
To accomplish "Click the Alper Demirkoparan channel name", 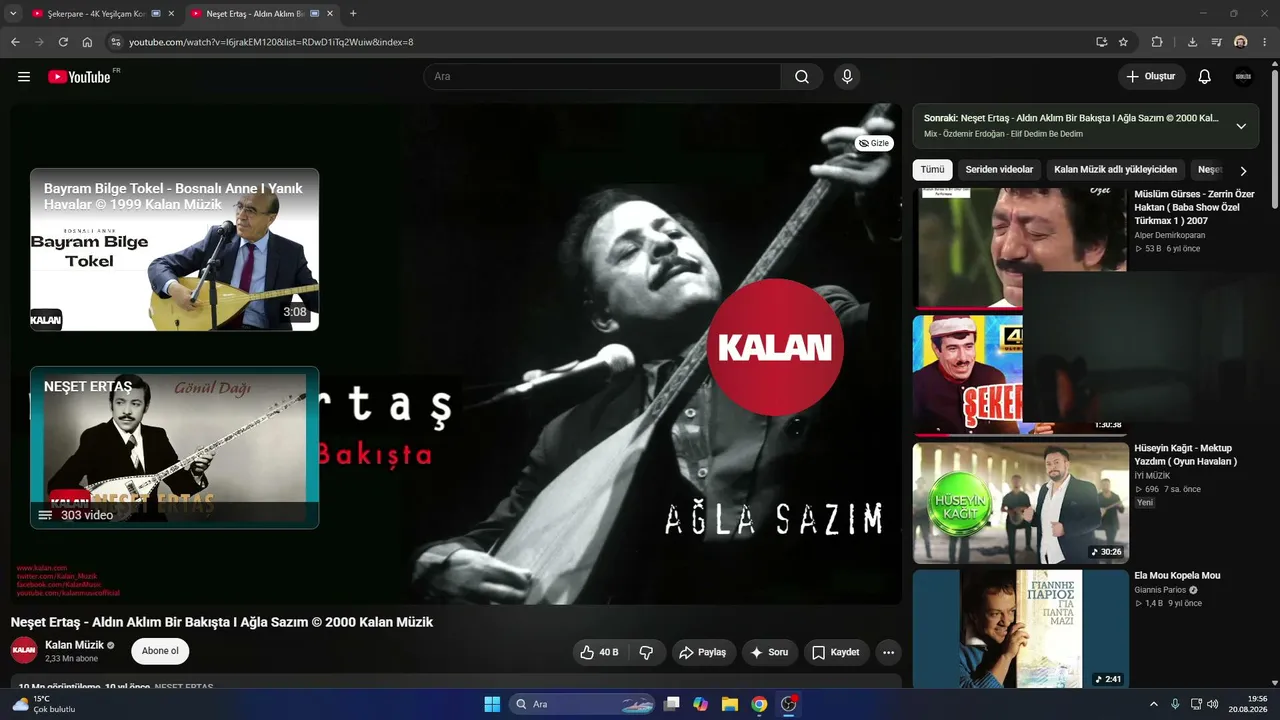I will tap(1170, 235).
